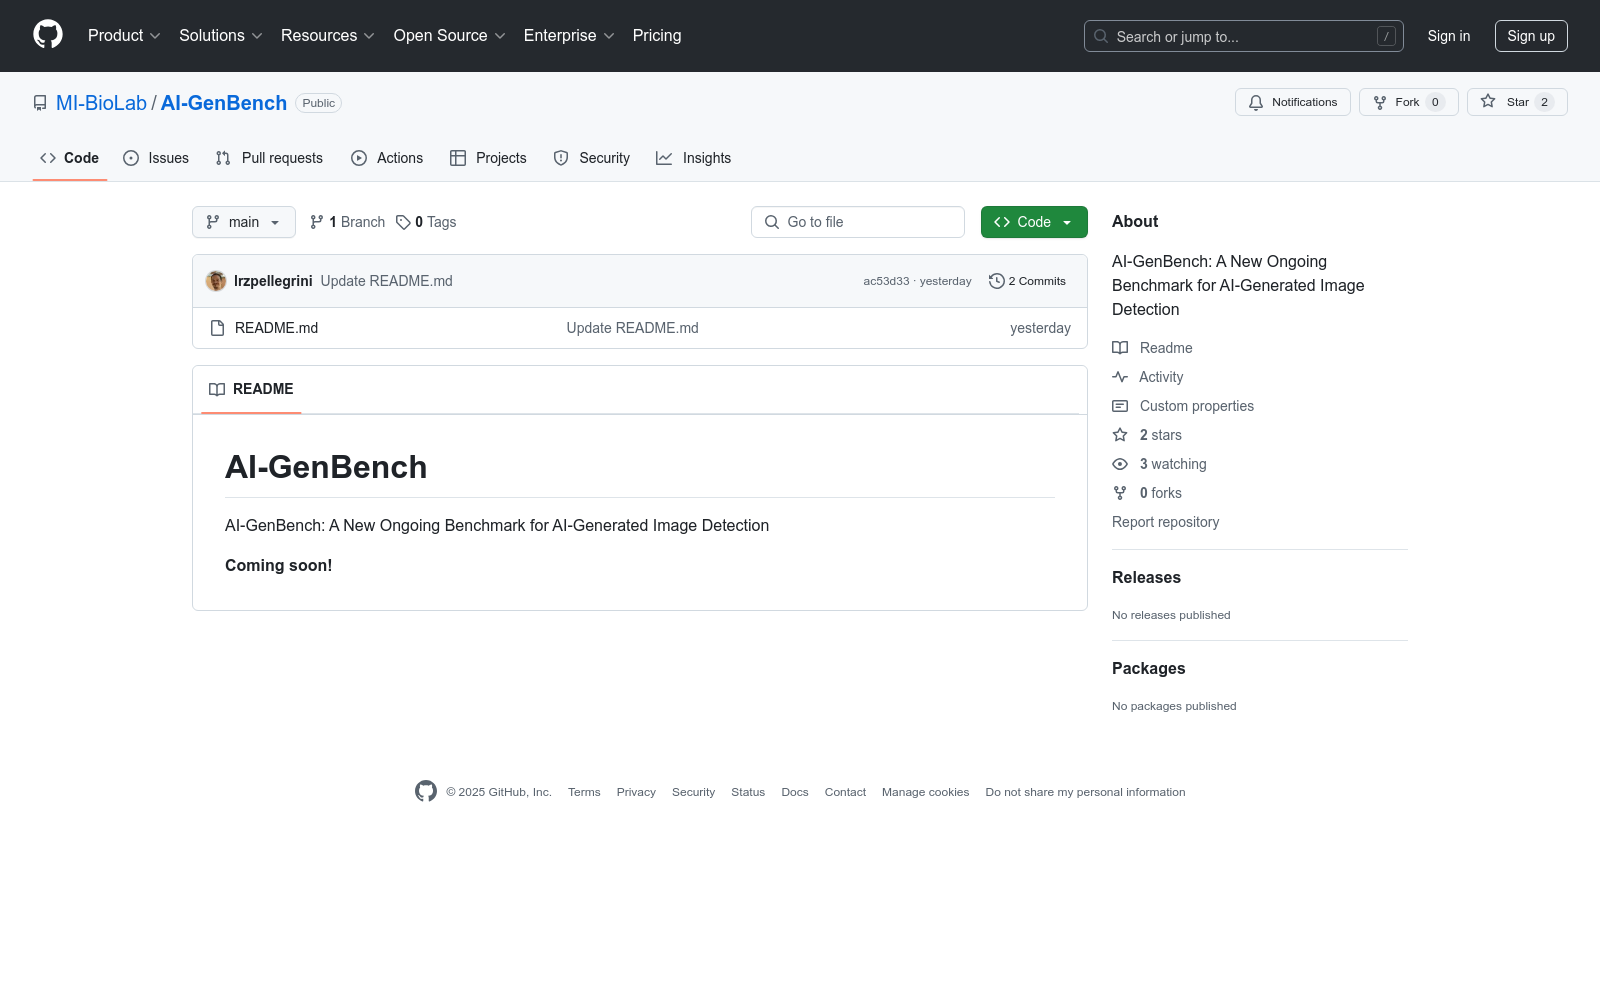This screenshot has width=1600, height=1000.
Task: Open the Contact footer link
Action: (845, 792)
